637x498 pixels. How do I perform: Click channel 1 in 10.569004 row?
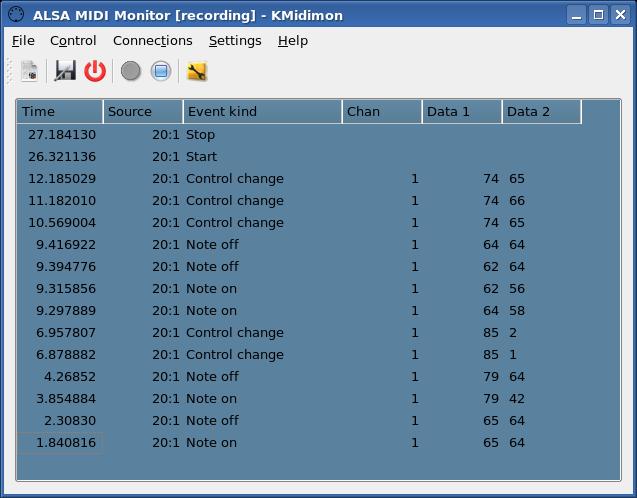coord(414,222)
